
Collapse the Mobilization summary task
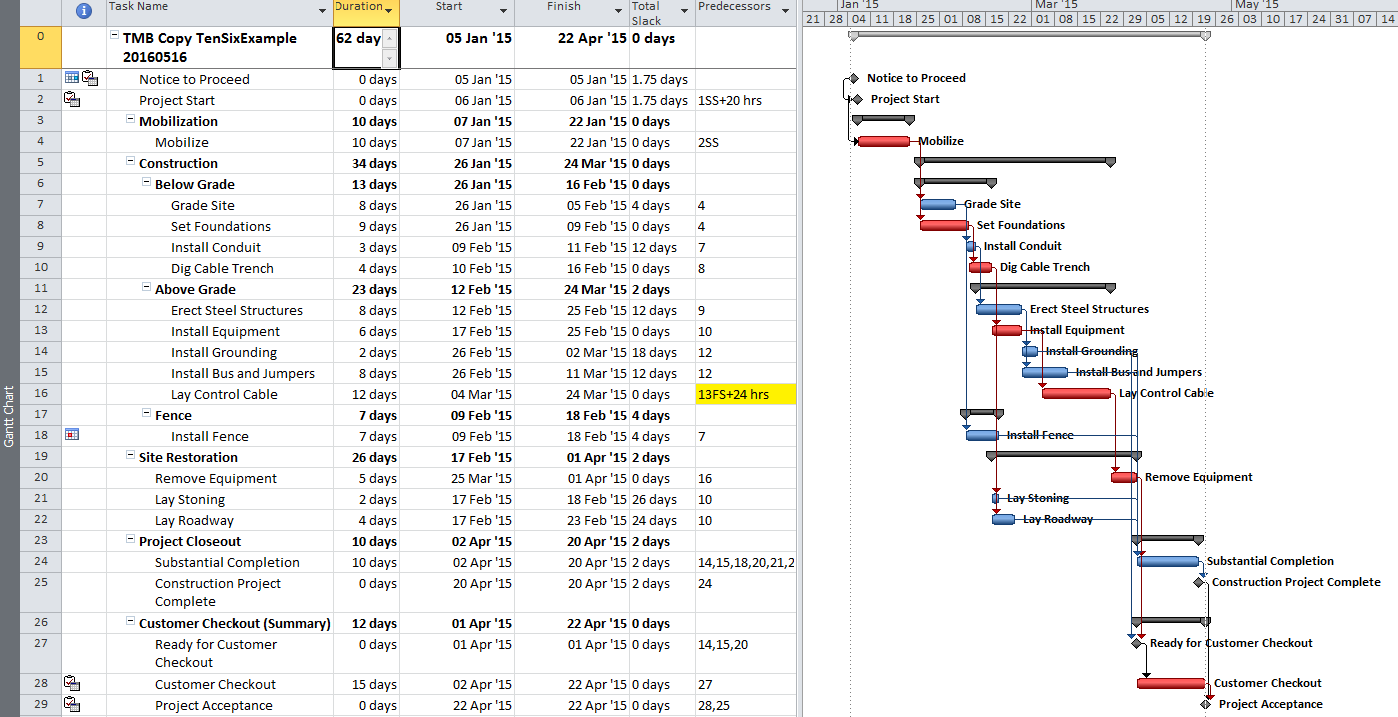click(x=130, y=120)
